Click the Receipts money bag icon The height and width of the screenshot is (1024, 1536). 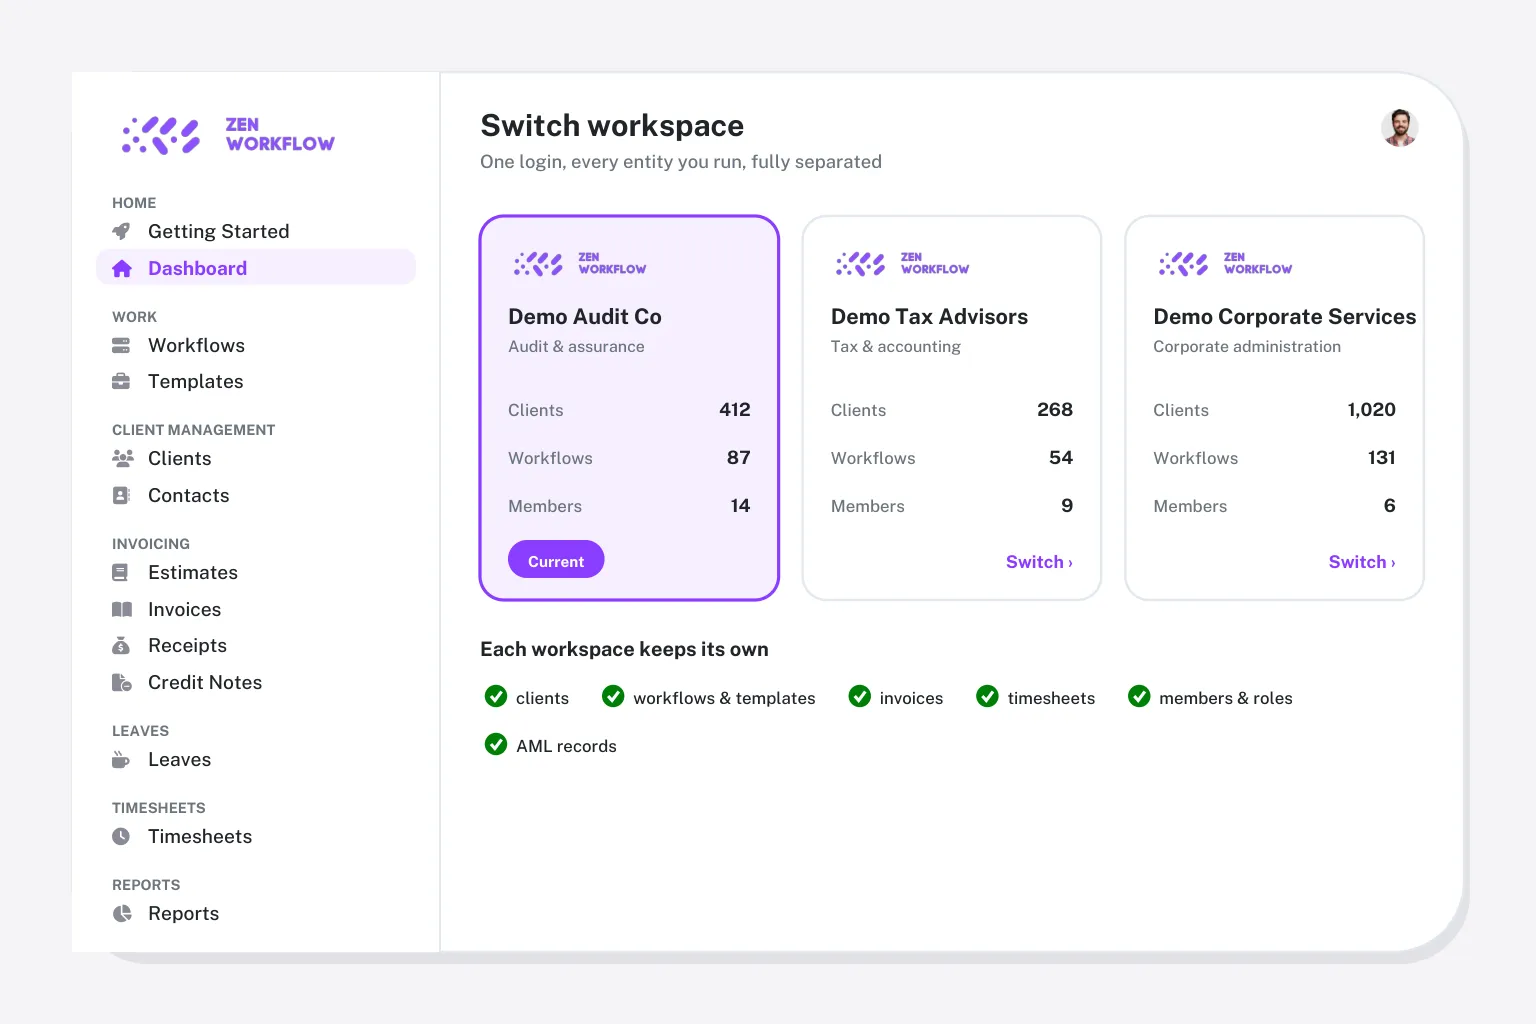coord(121,646)
